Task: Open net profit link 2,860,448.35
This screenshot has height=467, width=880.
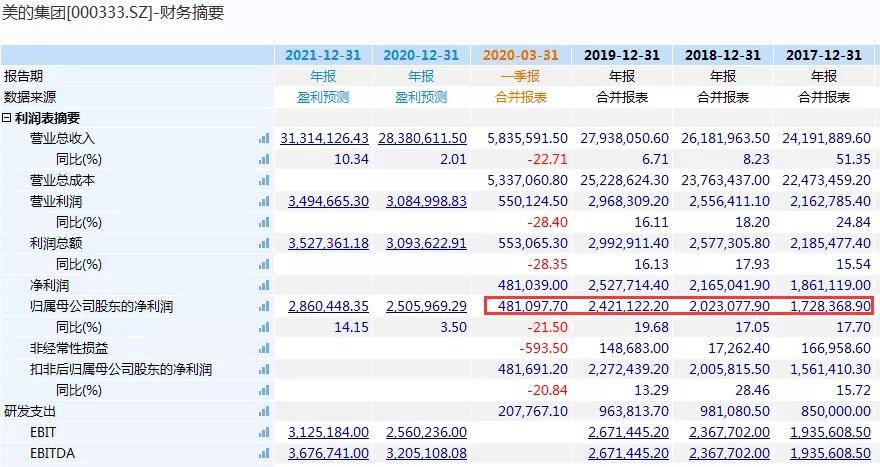Action: tap(328, 306)
